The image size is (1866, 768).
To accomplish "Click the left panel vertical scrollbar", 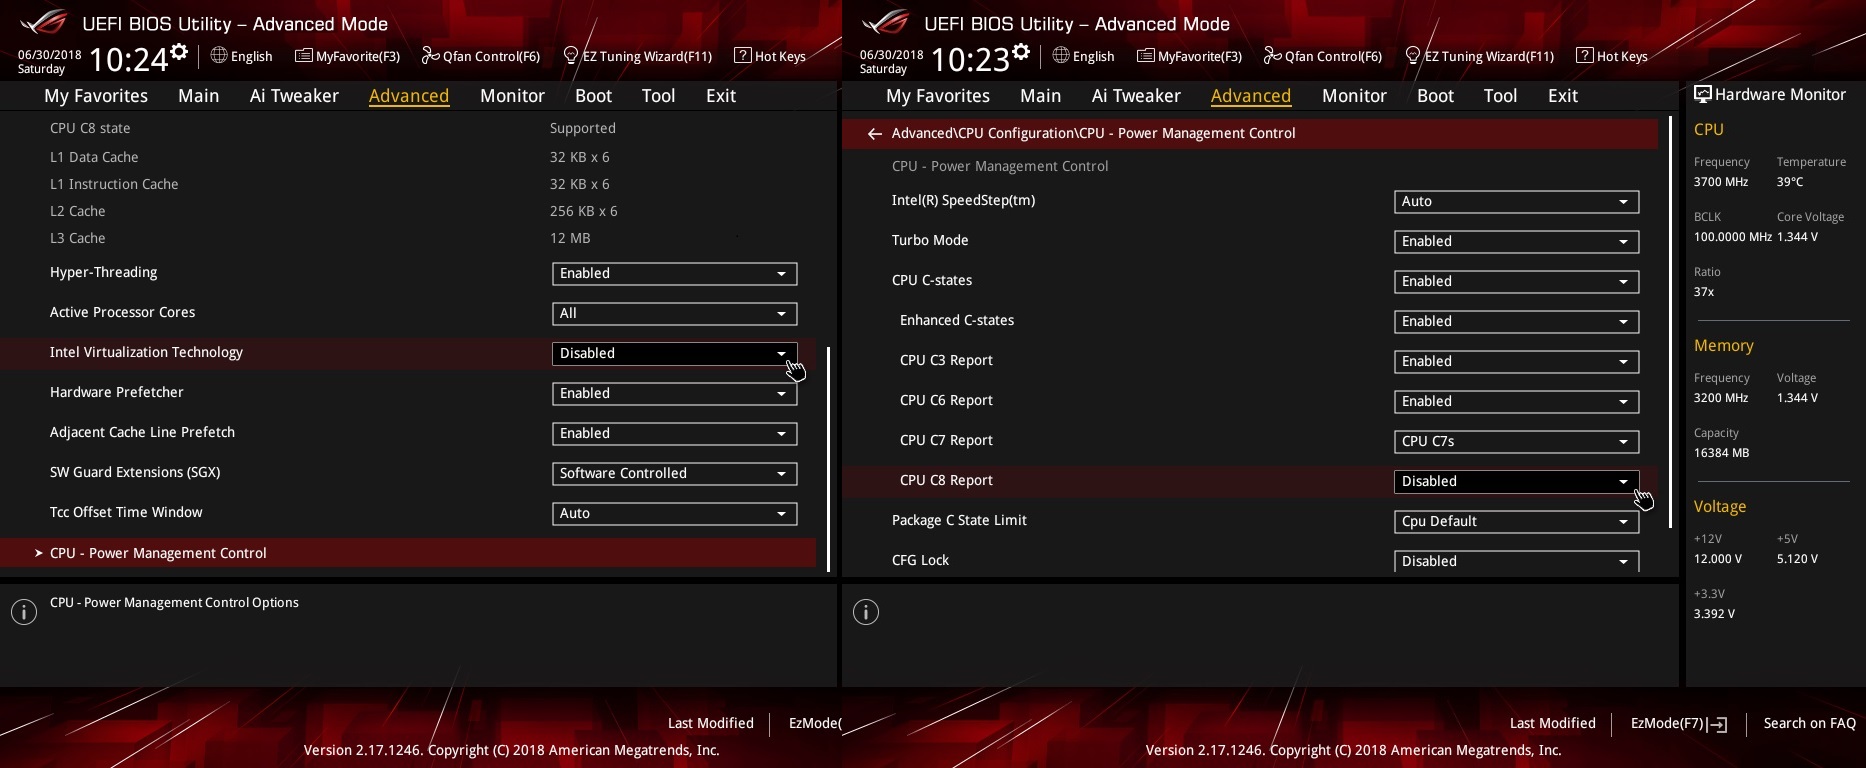I will coord(829,459).
